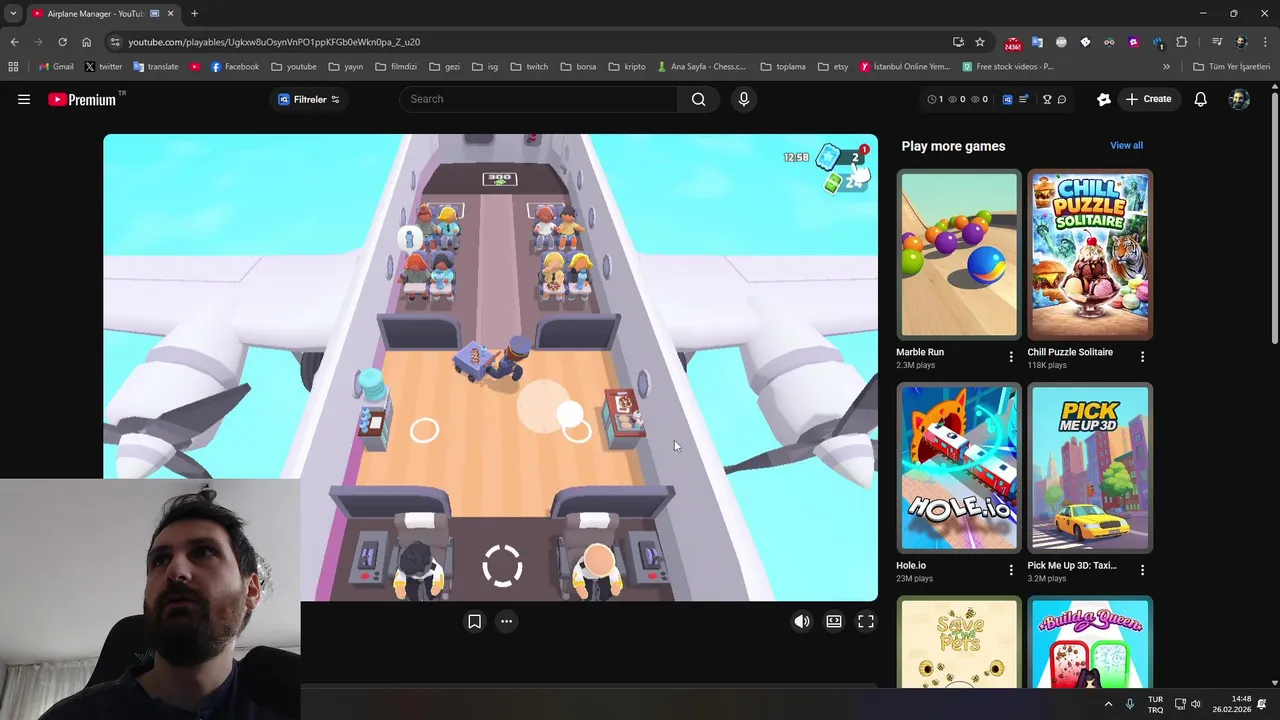Open Pick Me Up 3D options menu
1280x720 pixels.
1142,570
